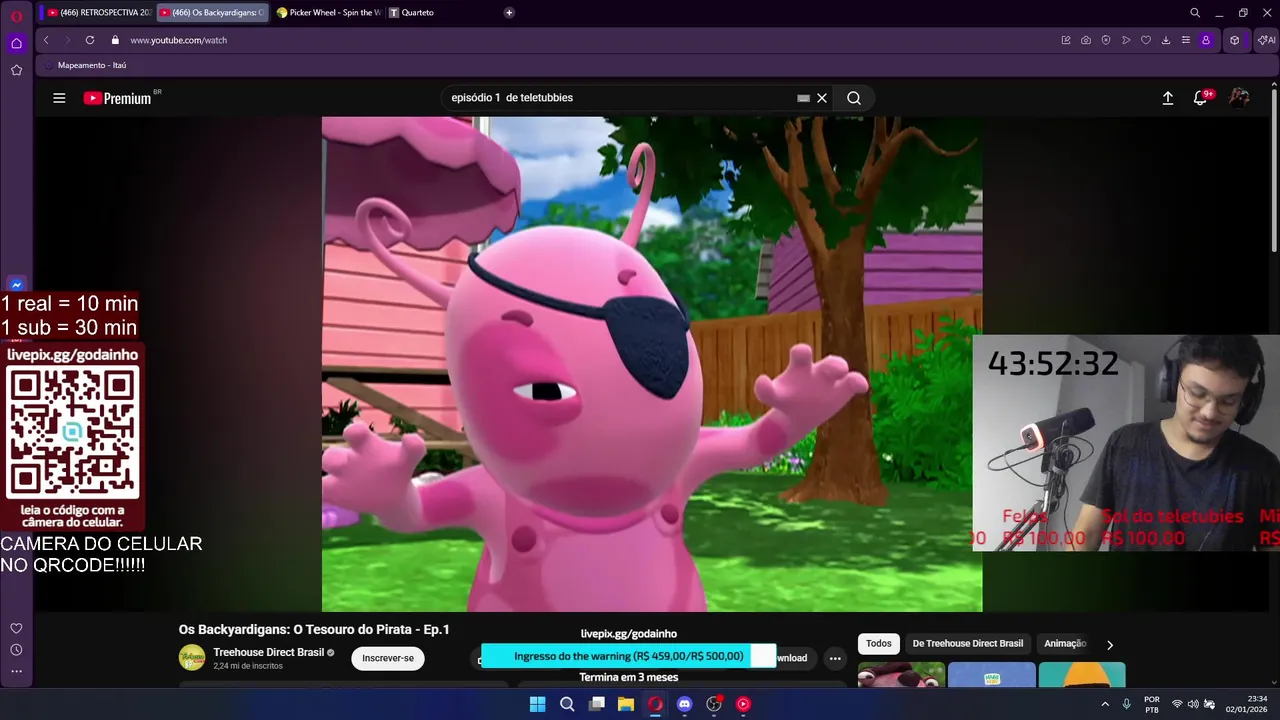Click the Backyardigans video player
The width and height of the screenshot is (1280, 720).
652,364
